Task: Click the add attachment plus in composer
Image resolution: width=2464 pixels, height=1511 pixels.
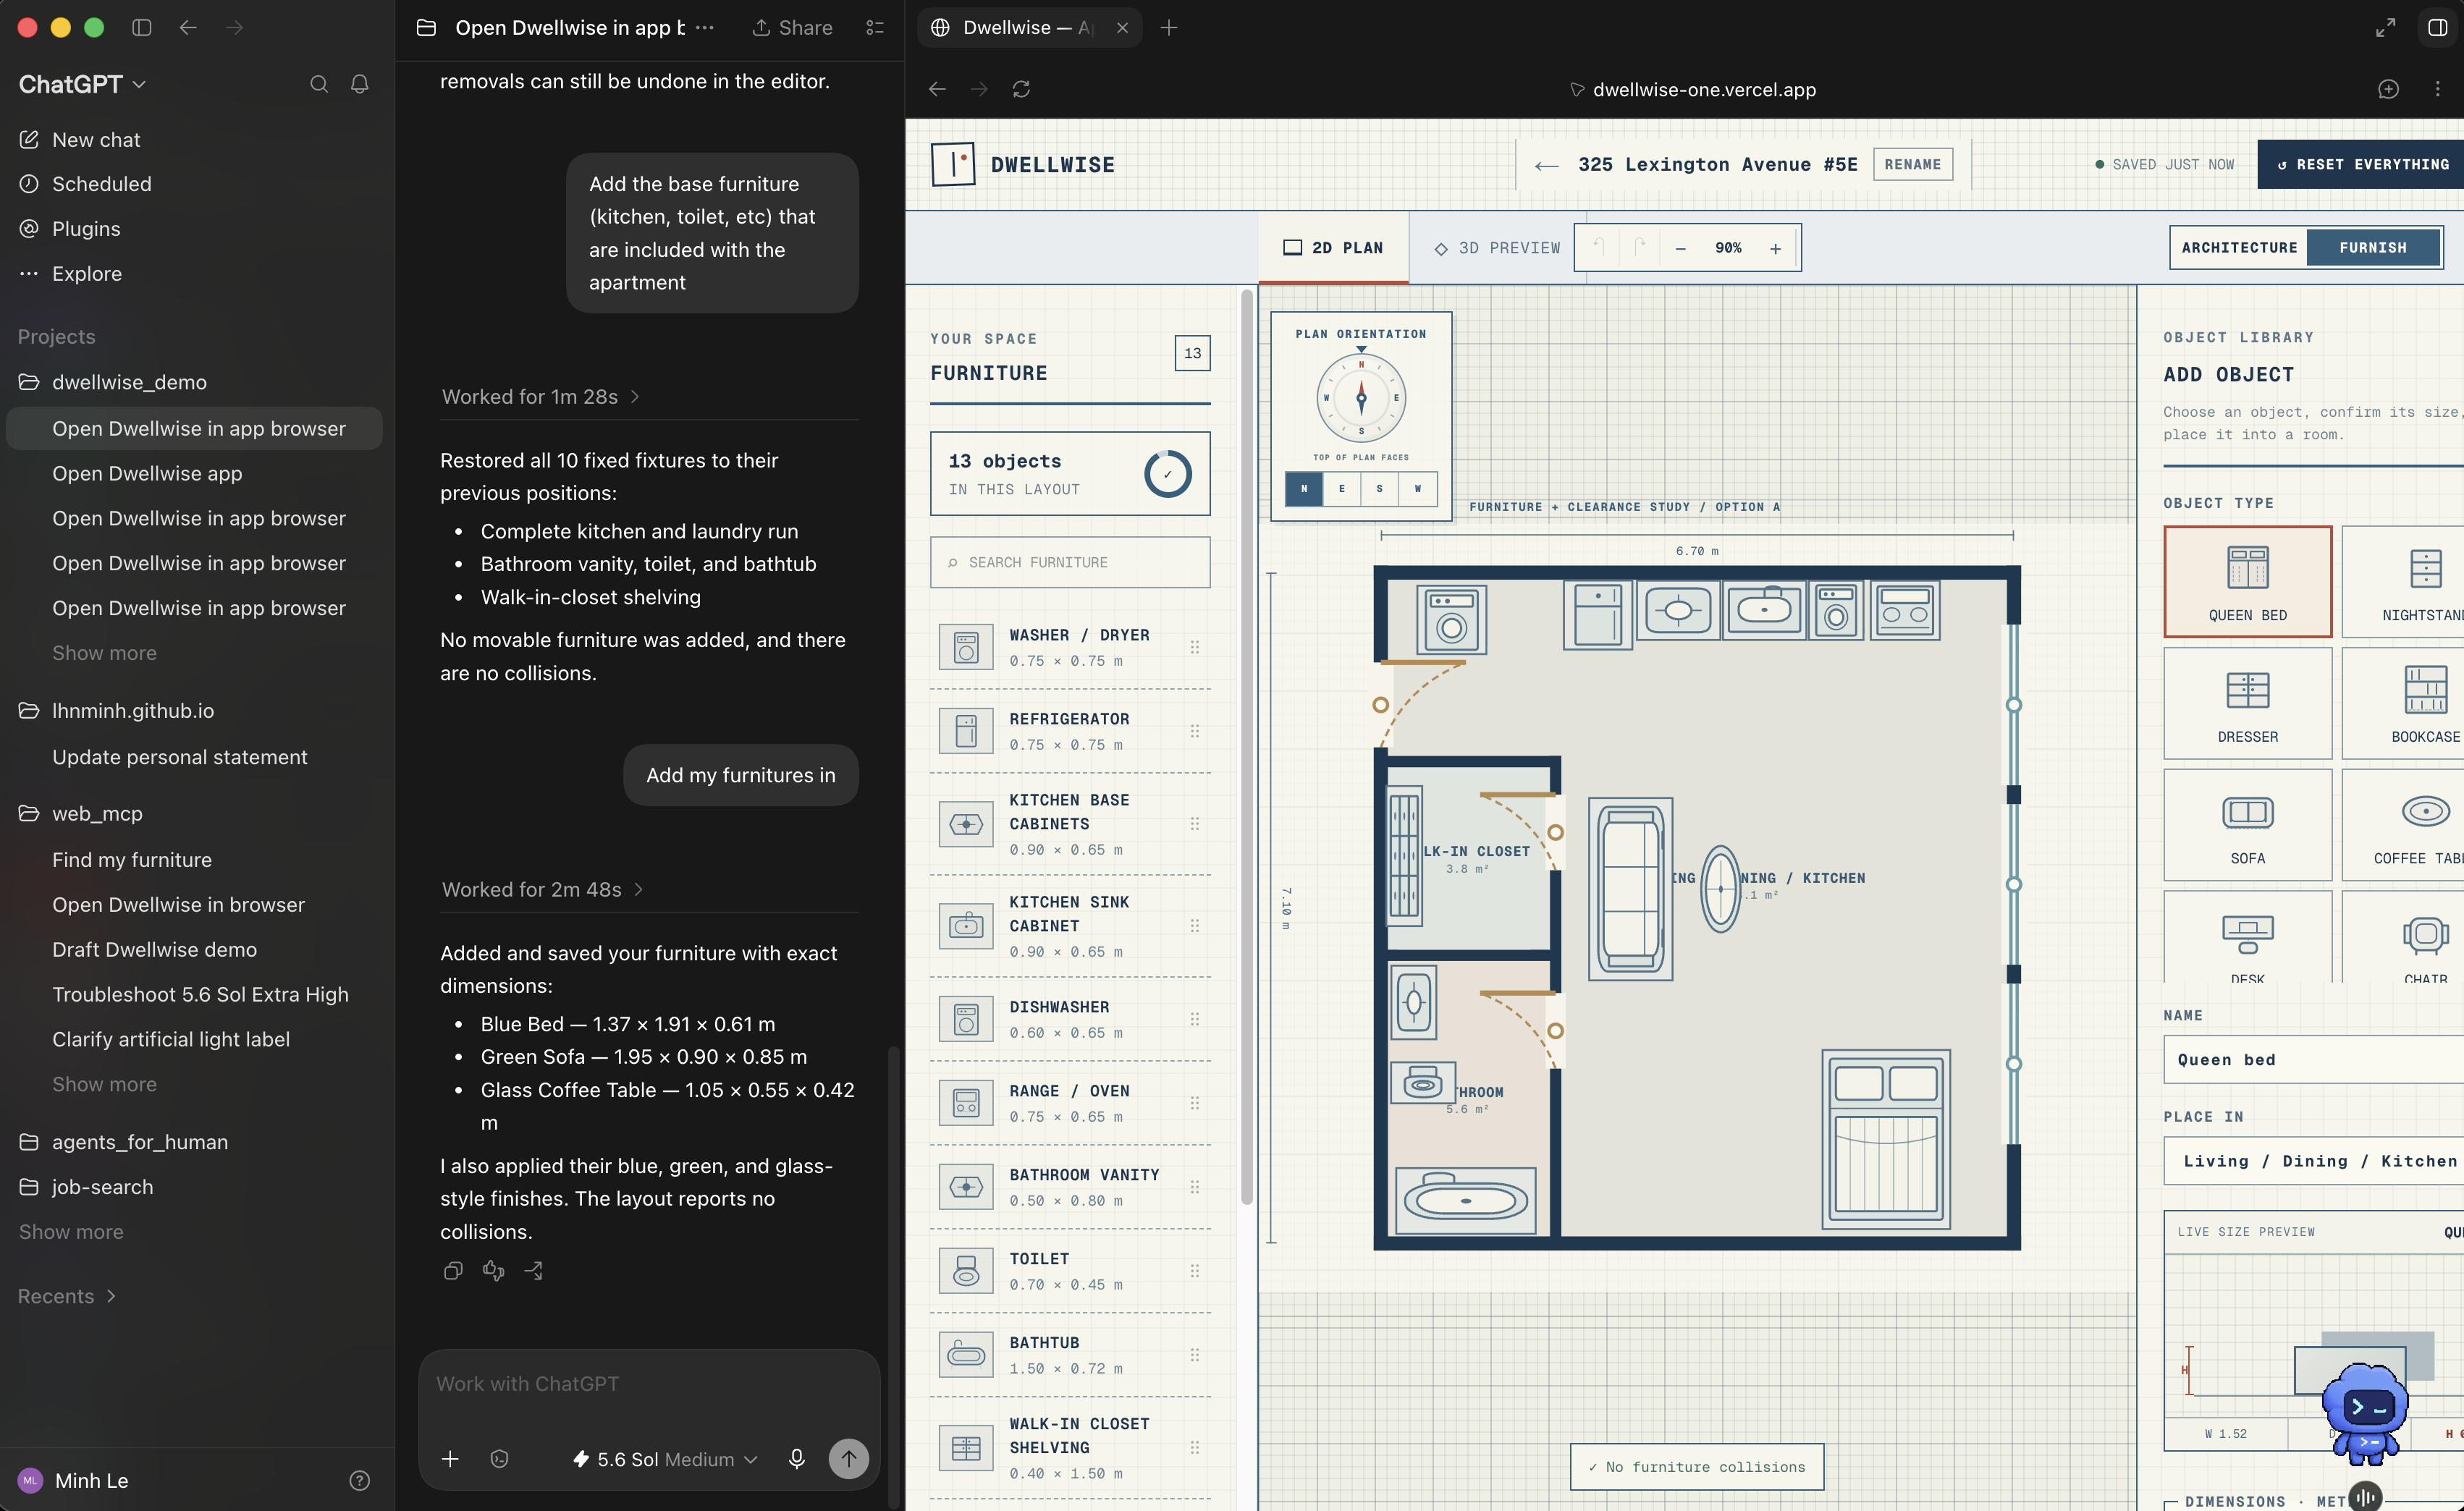Action: click(450, 1459)
